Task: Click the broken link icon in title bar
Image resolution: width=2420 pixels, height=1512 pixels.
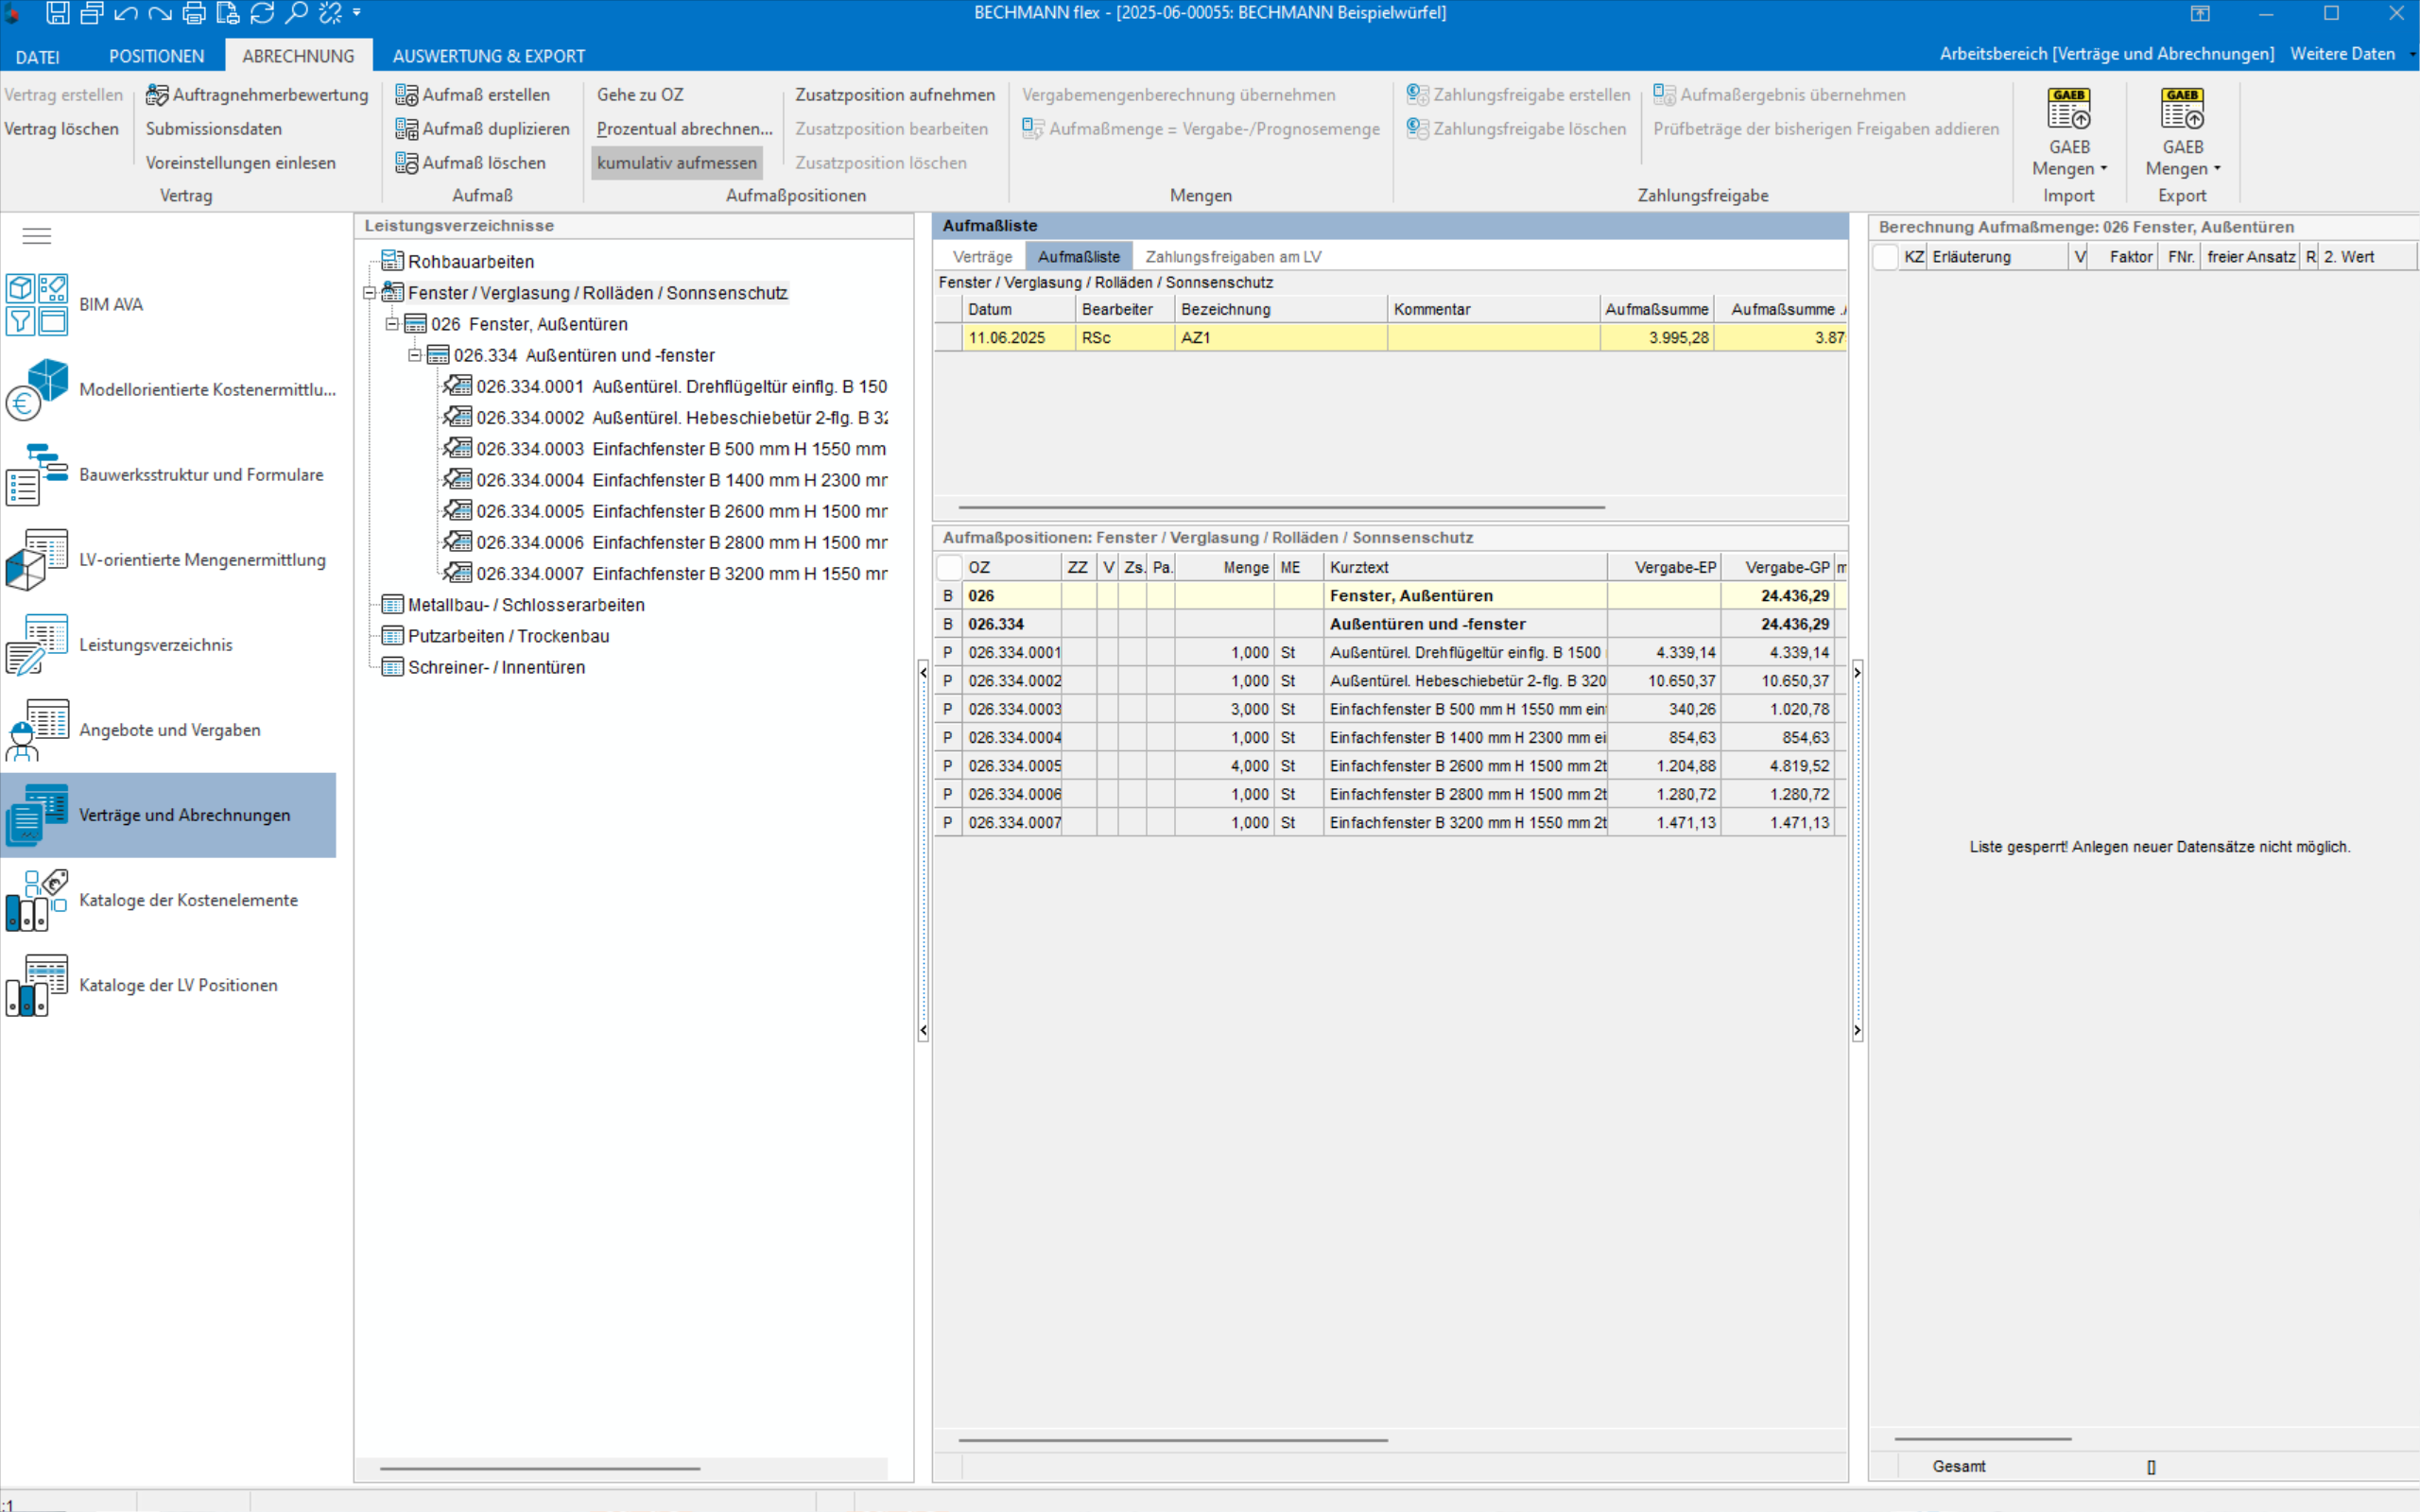Action: coord(330,13)
